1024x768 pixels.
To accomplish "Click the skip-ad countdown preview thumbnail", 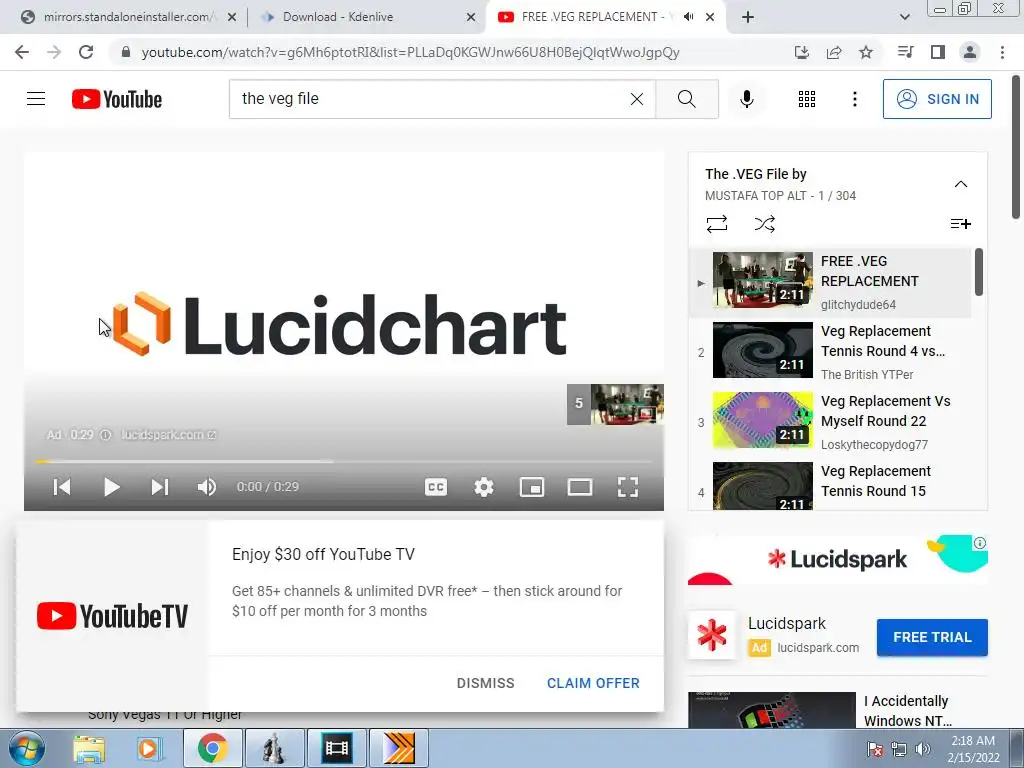I will (615, 404).
